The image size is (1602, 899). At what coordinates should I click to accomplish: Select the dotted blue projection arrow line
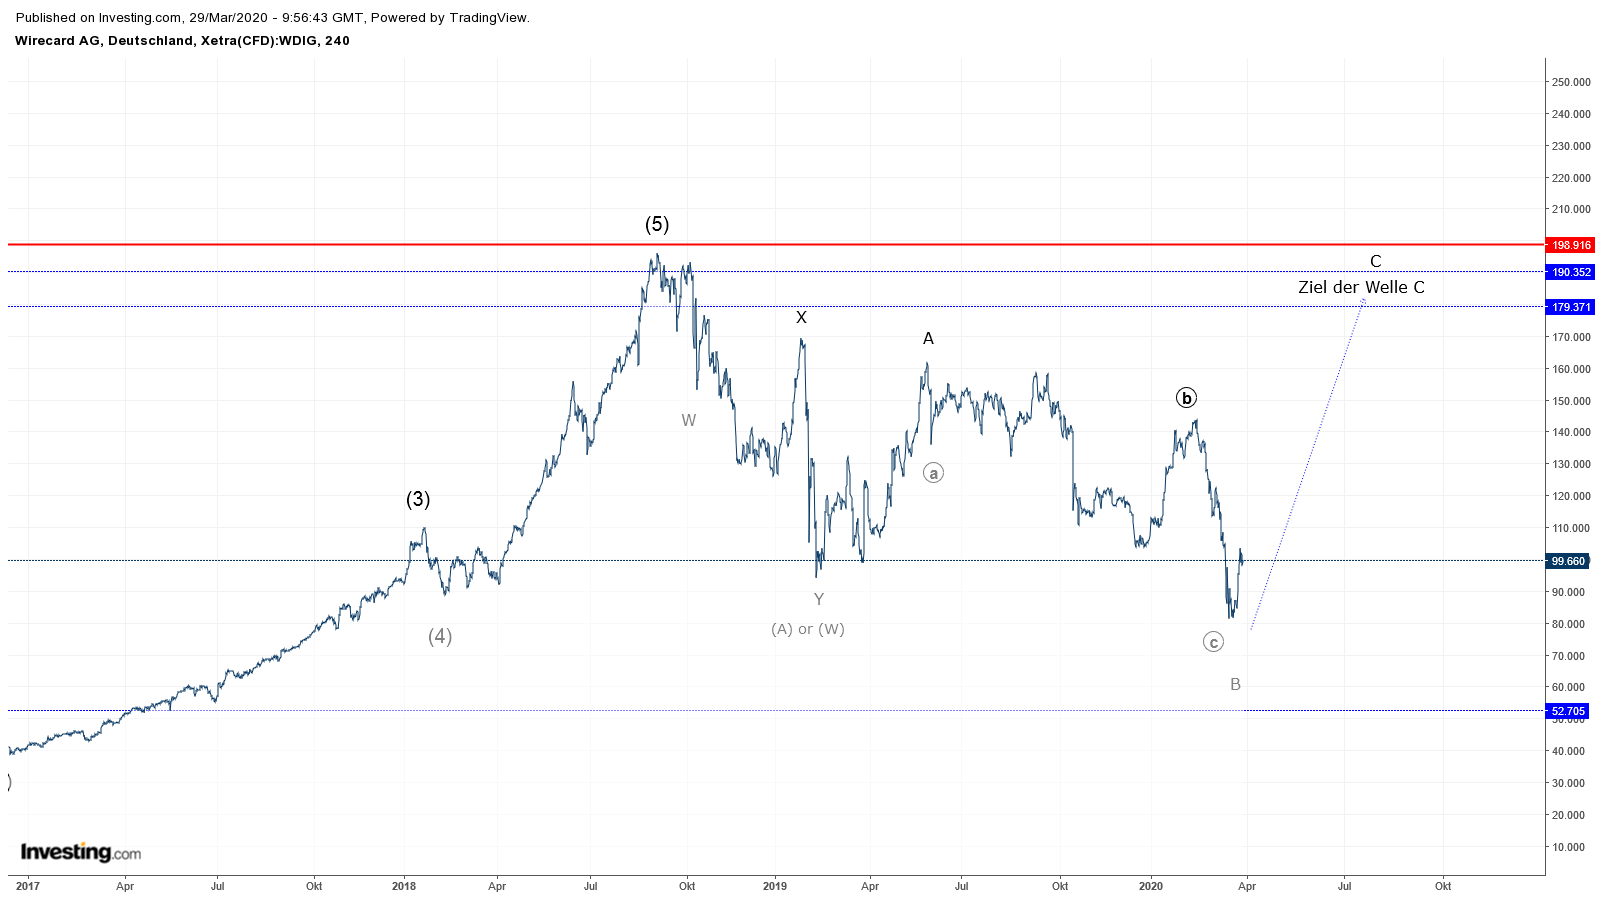pyautogui.click(x=1308, y=463)
